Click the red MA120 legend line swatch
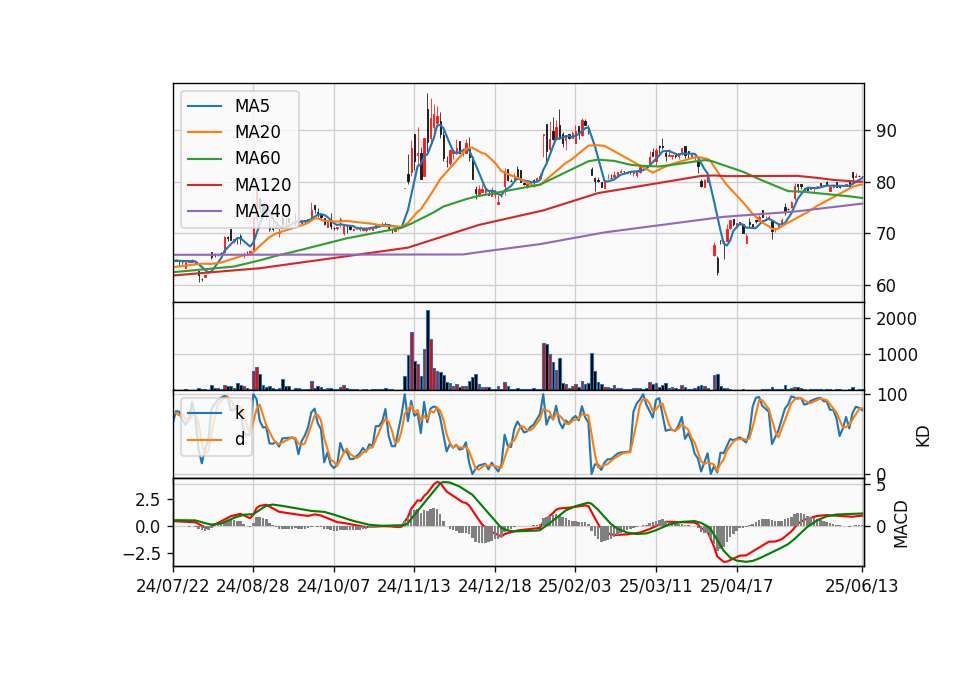The height and width of the screenshot is (690, 960). 204,185
